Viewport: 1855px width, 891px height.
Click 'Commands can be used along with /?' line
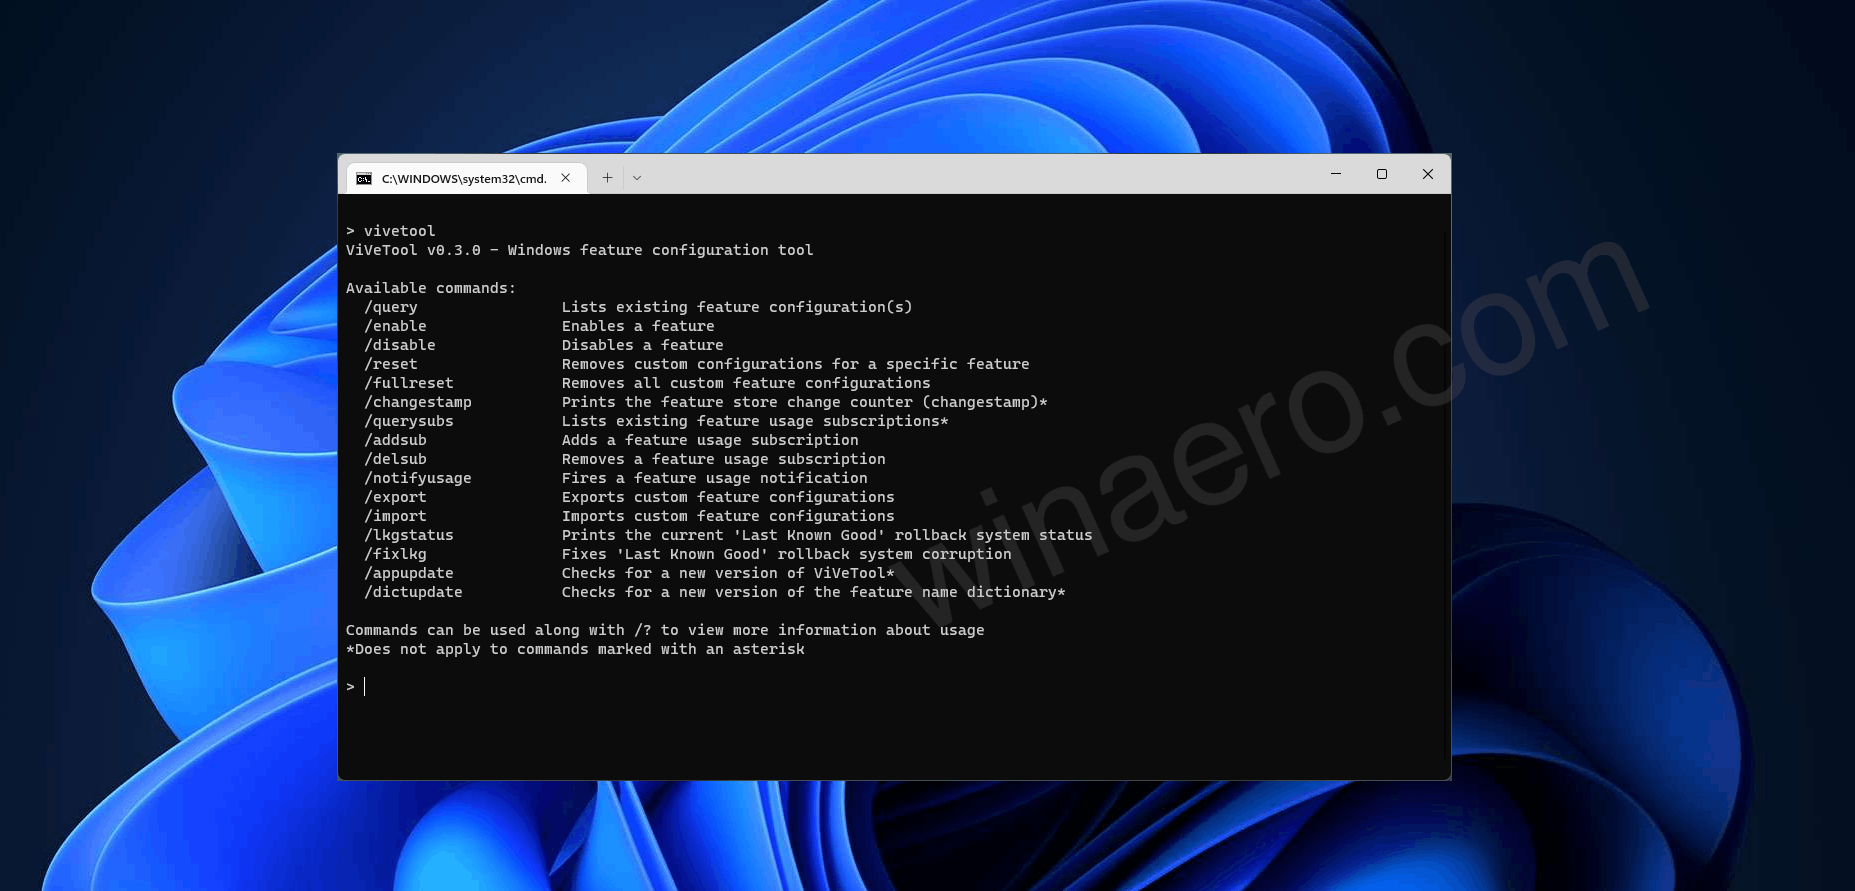coord(665,630)
